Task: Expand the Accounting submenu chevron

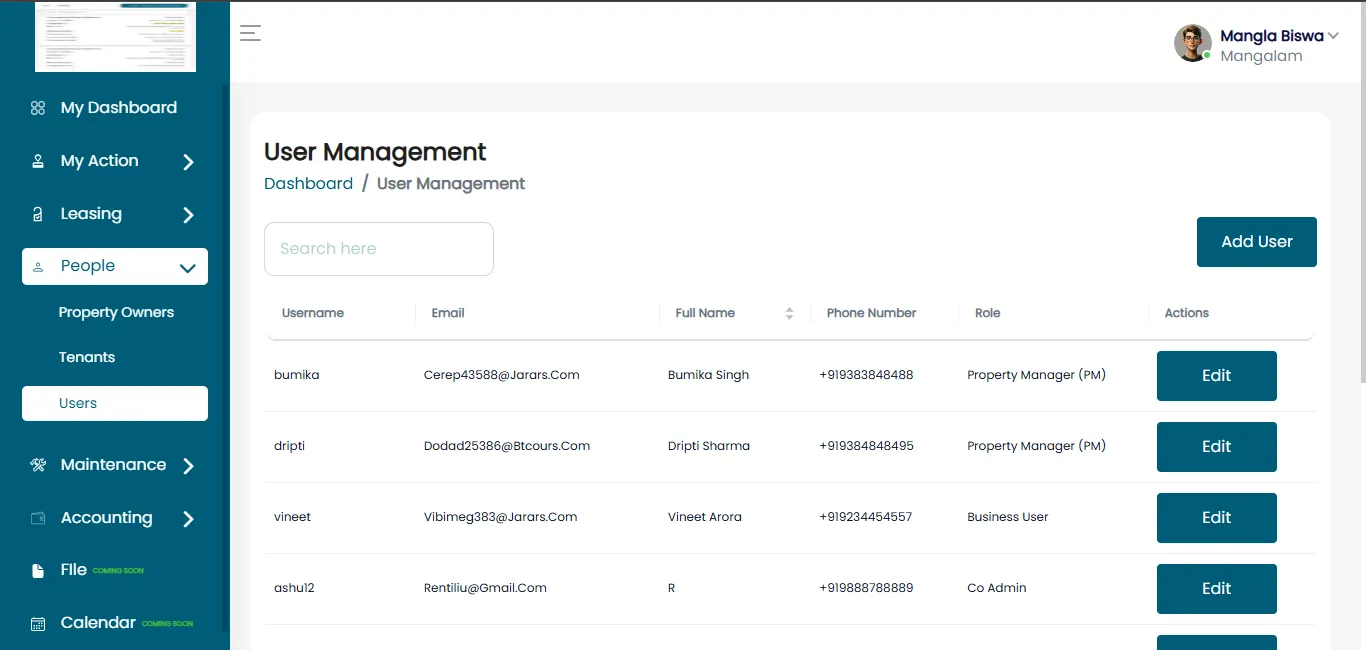Action: pyautogui.click(x=188, y=519)
